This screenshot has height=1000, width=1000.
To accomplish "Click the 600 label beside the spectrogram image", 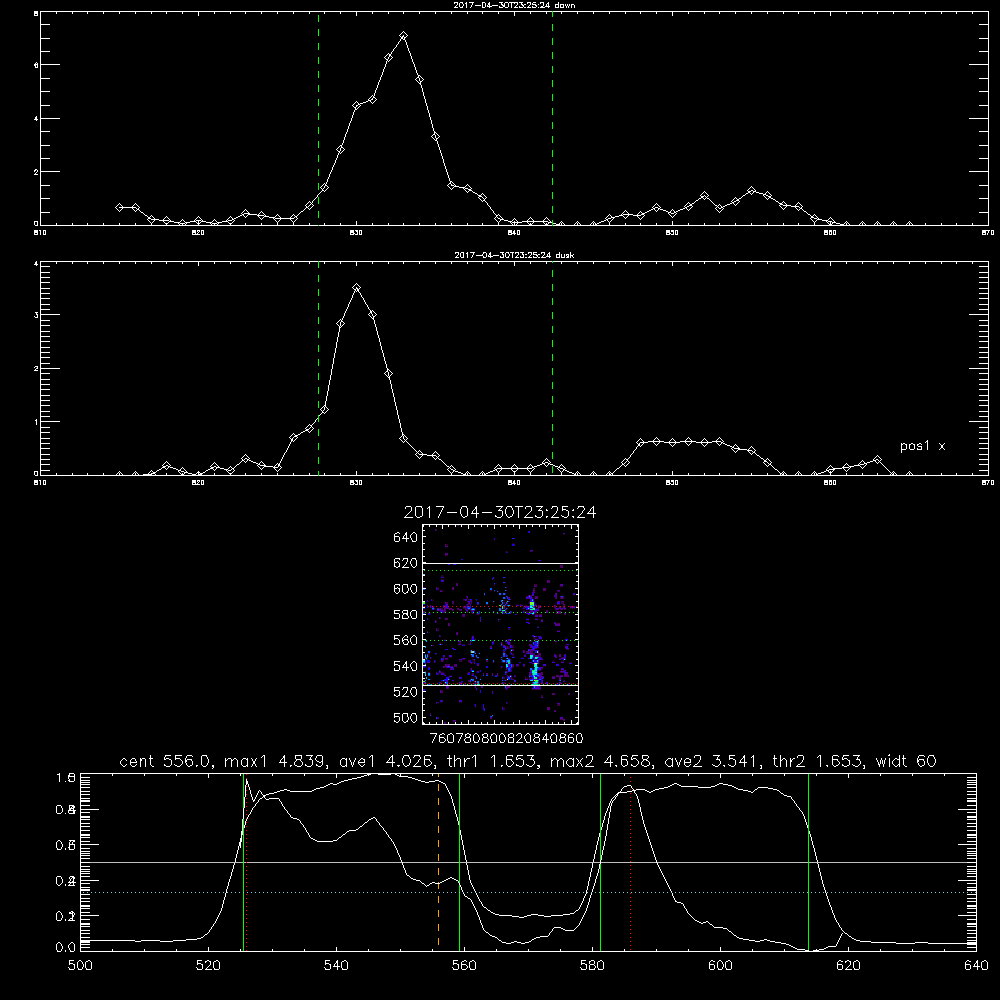I will pos(406,589).
